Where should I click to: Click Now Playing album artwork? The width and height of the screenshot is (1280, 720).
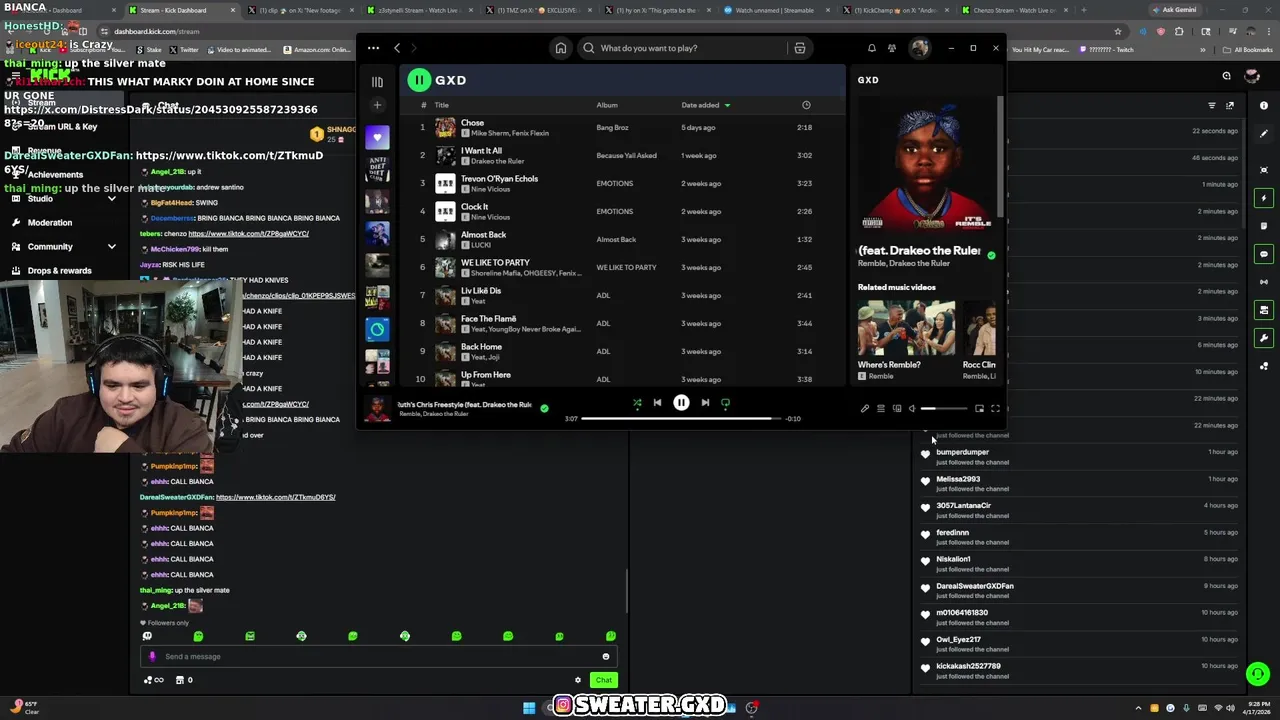coord(926,166)
